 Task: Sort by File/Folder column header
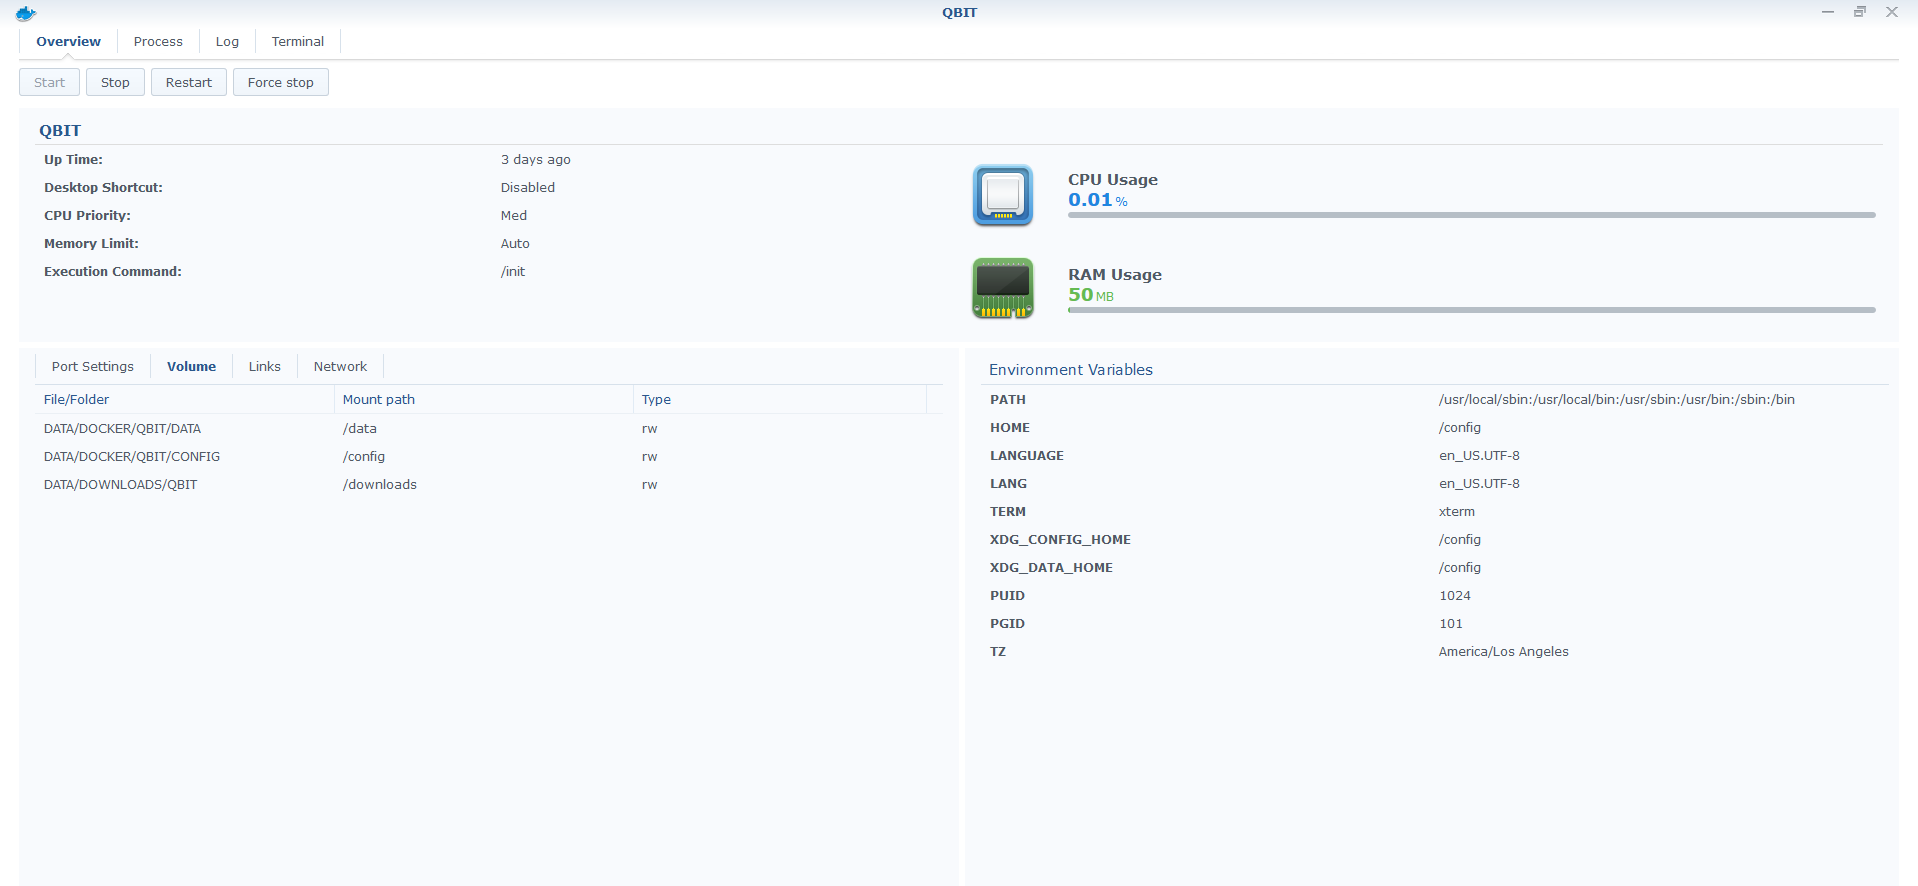[184, 399]
